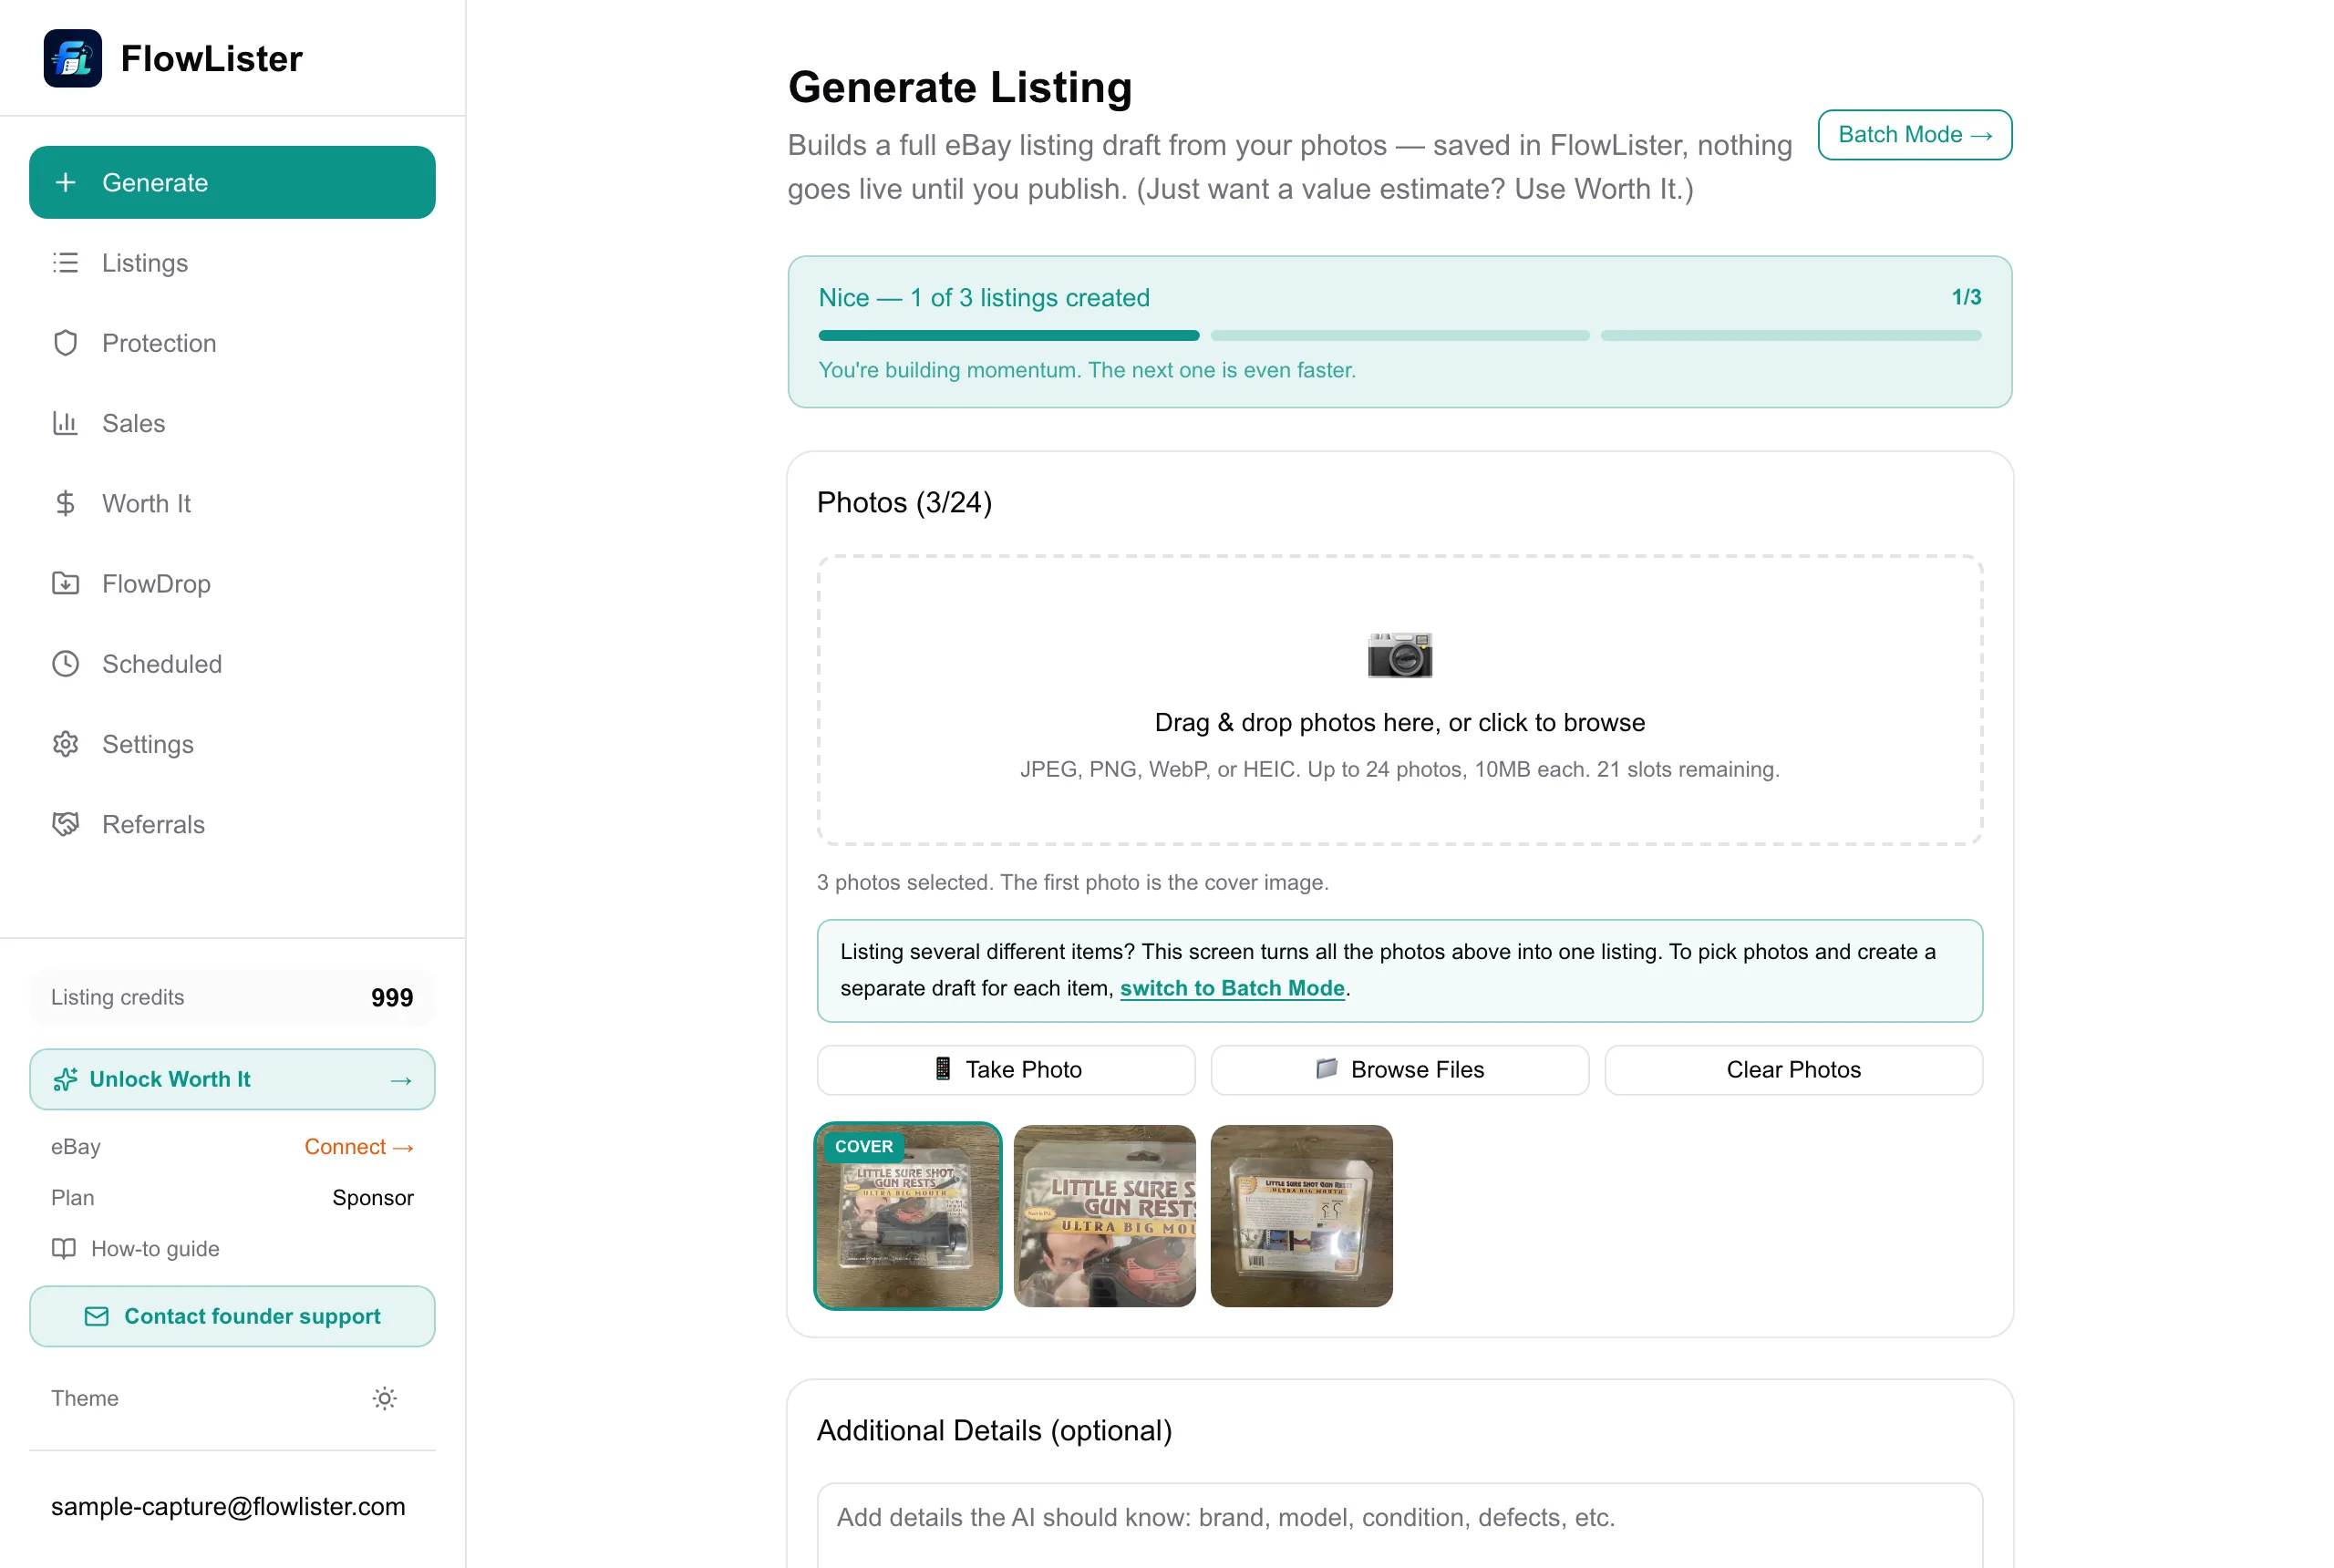Click Contact founder support button
Viewport: 2334px width, 1568px height.
(232, 1316)
